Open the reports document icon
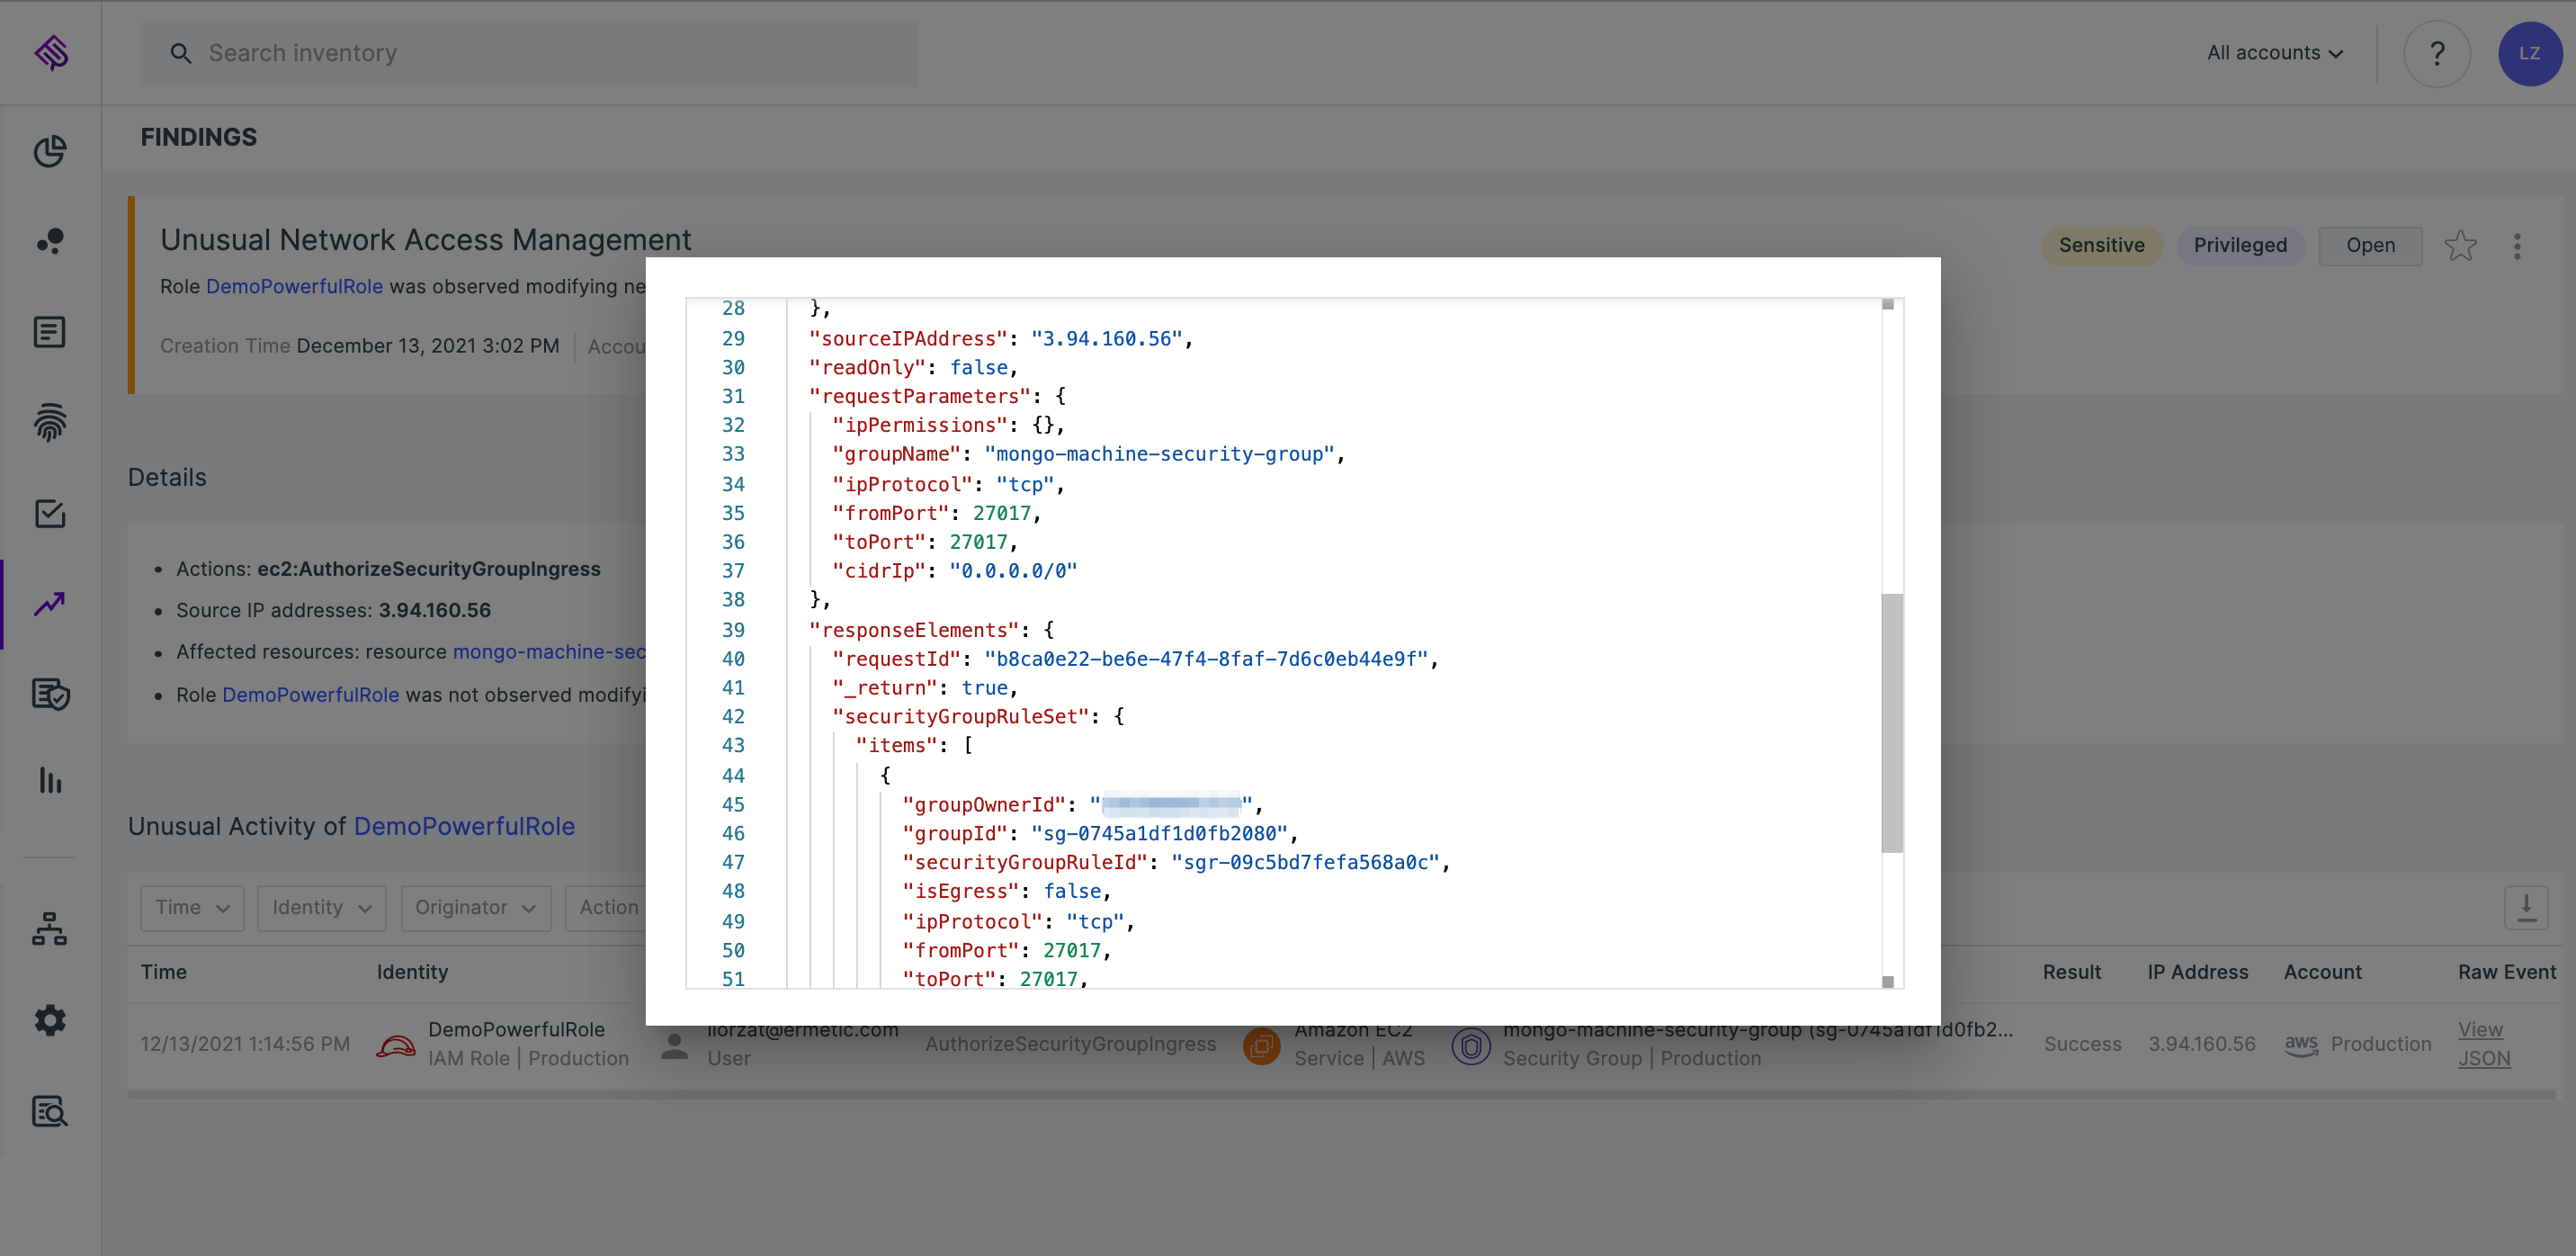This screenshot has height=1256, width=2576. 50,331
